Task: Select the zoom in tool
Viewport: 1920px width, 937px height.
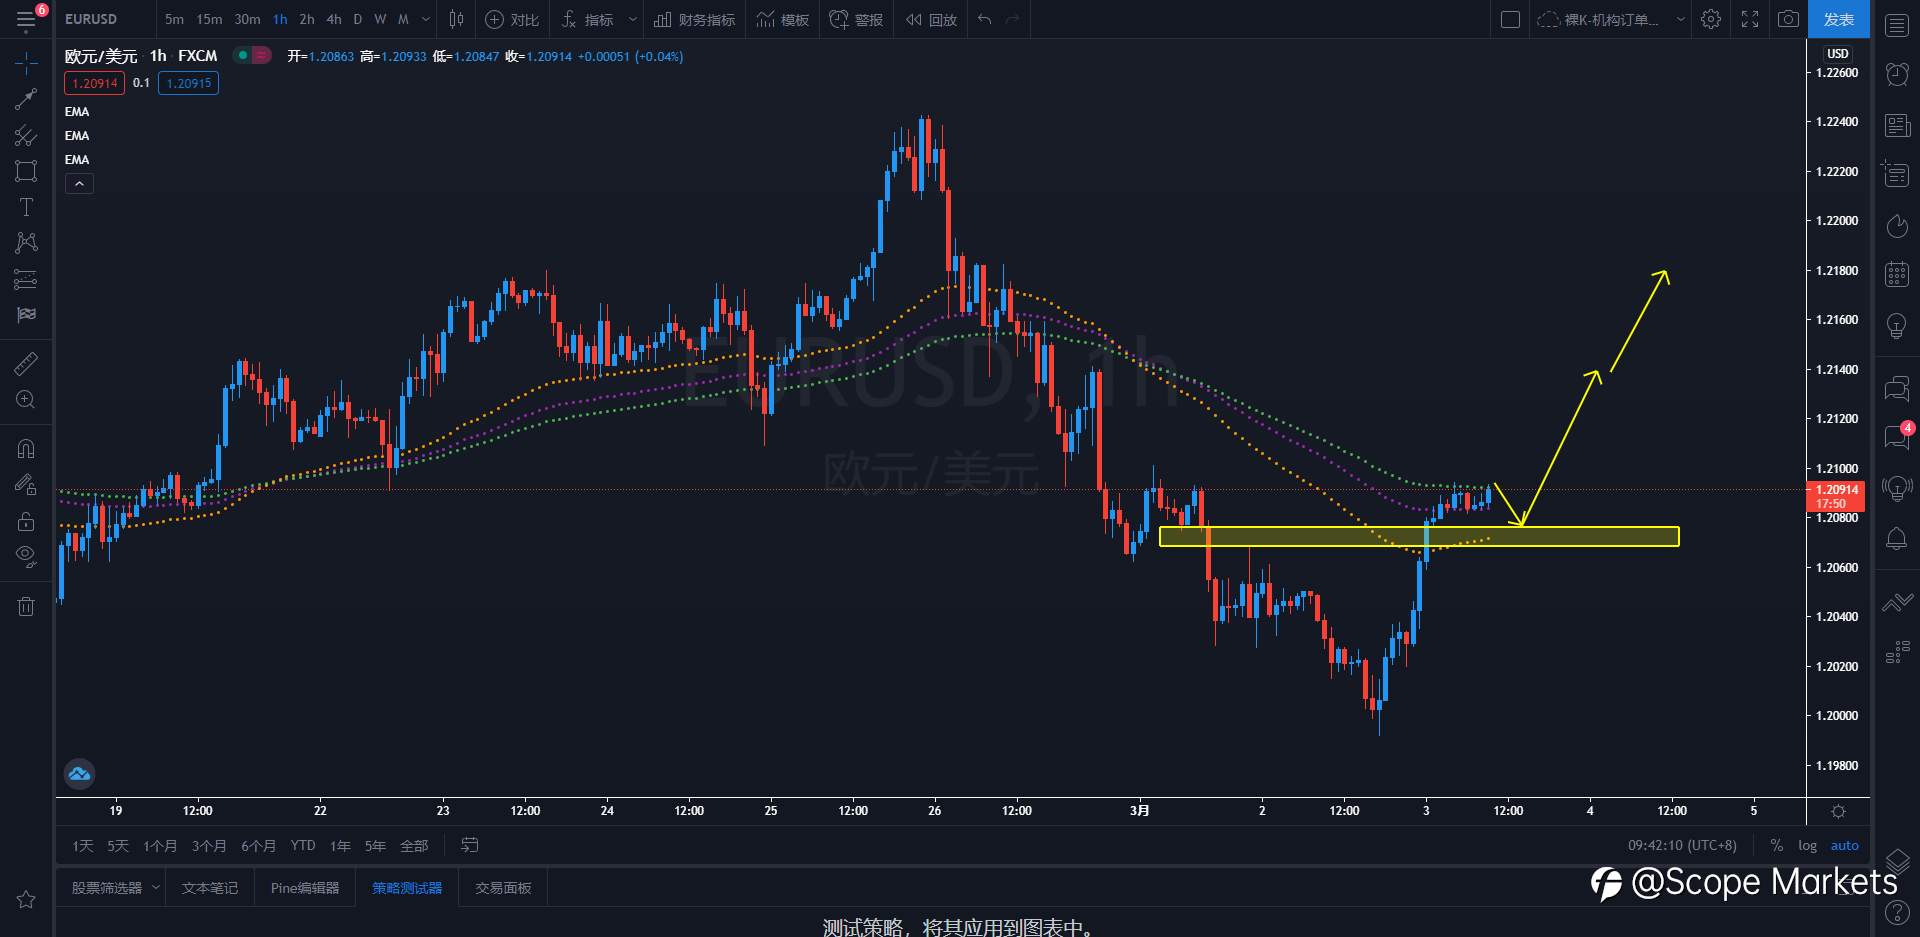Action: point(26,400)
